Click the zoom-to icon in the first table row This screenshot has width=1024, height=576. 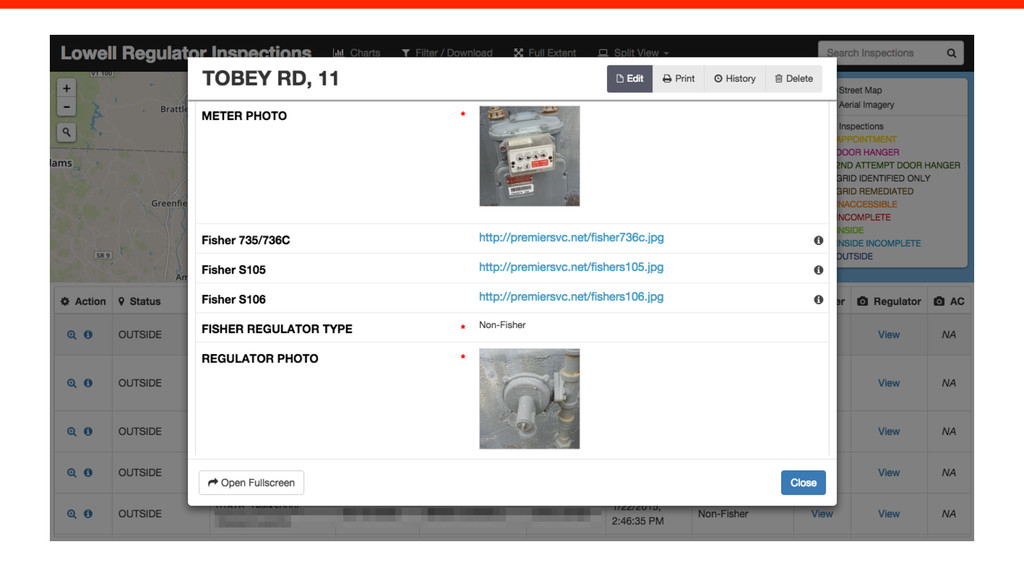pyautogui.click(x=72, y=334)
